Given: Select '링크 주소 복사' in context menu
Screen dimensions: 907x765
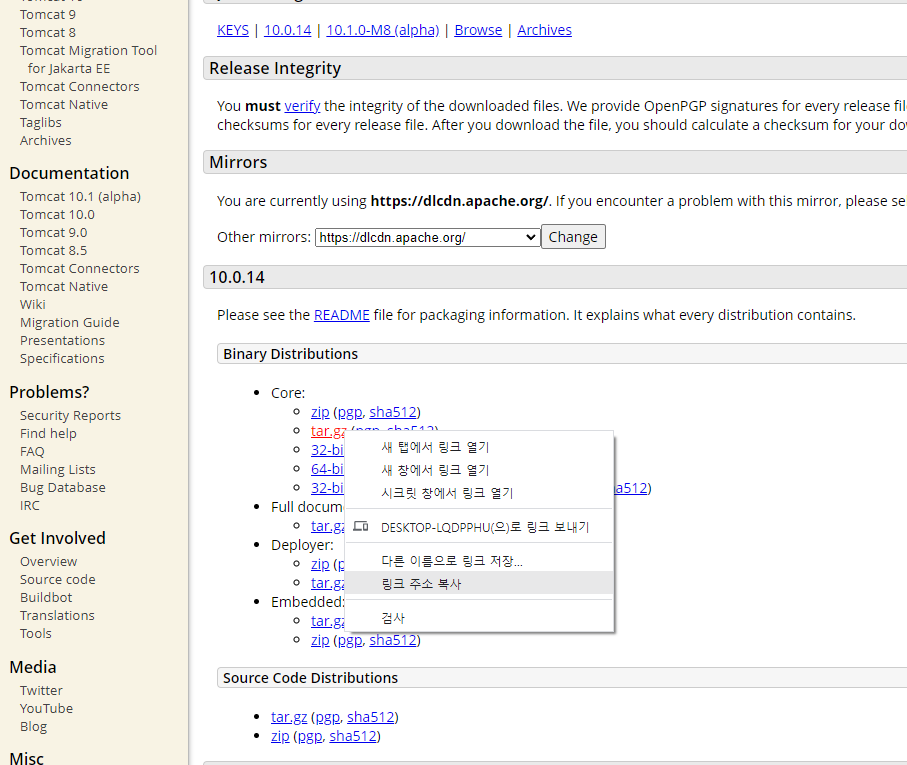Looking at the screenshot, I should 479,583.
